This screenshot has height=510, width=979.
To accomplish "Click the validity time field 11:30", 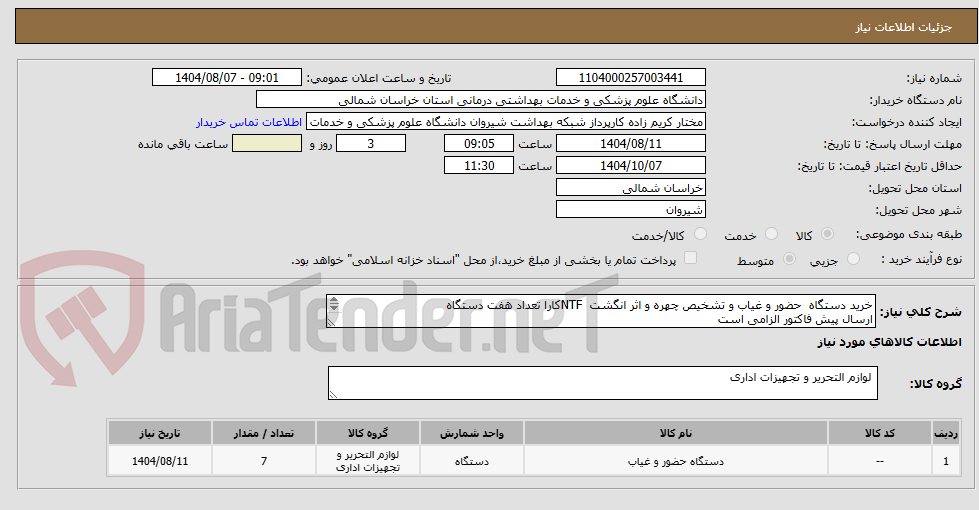I will pyautogui.click(x=479, y=165).
